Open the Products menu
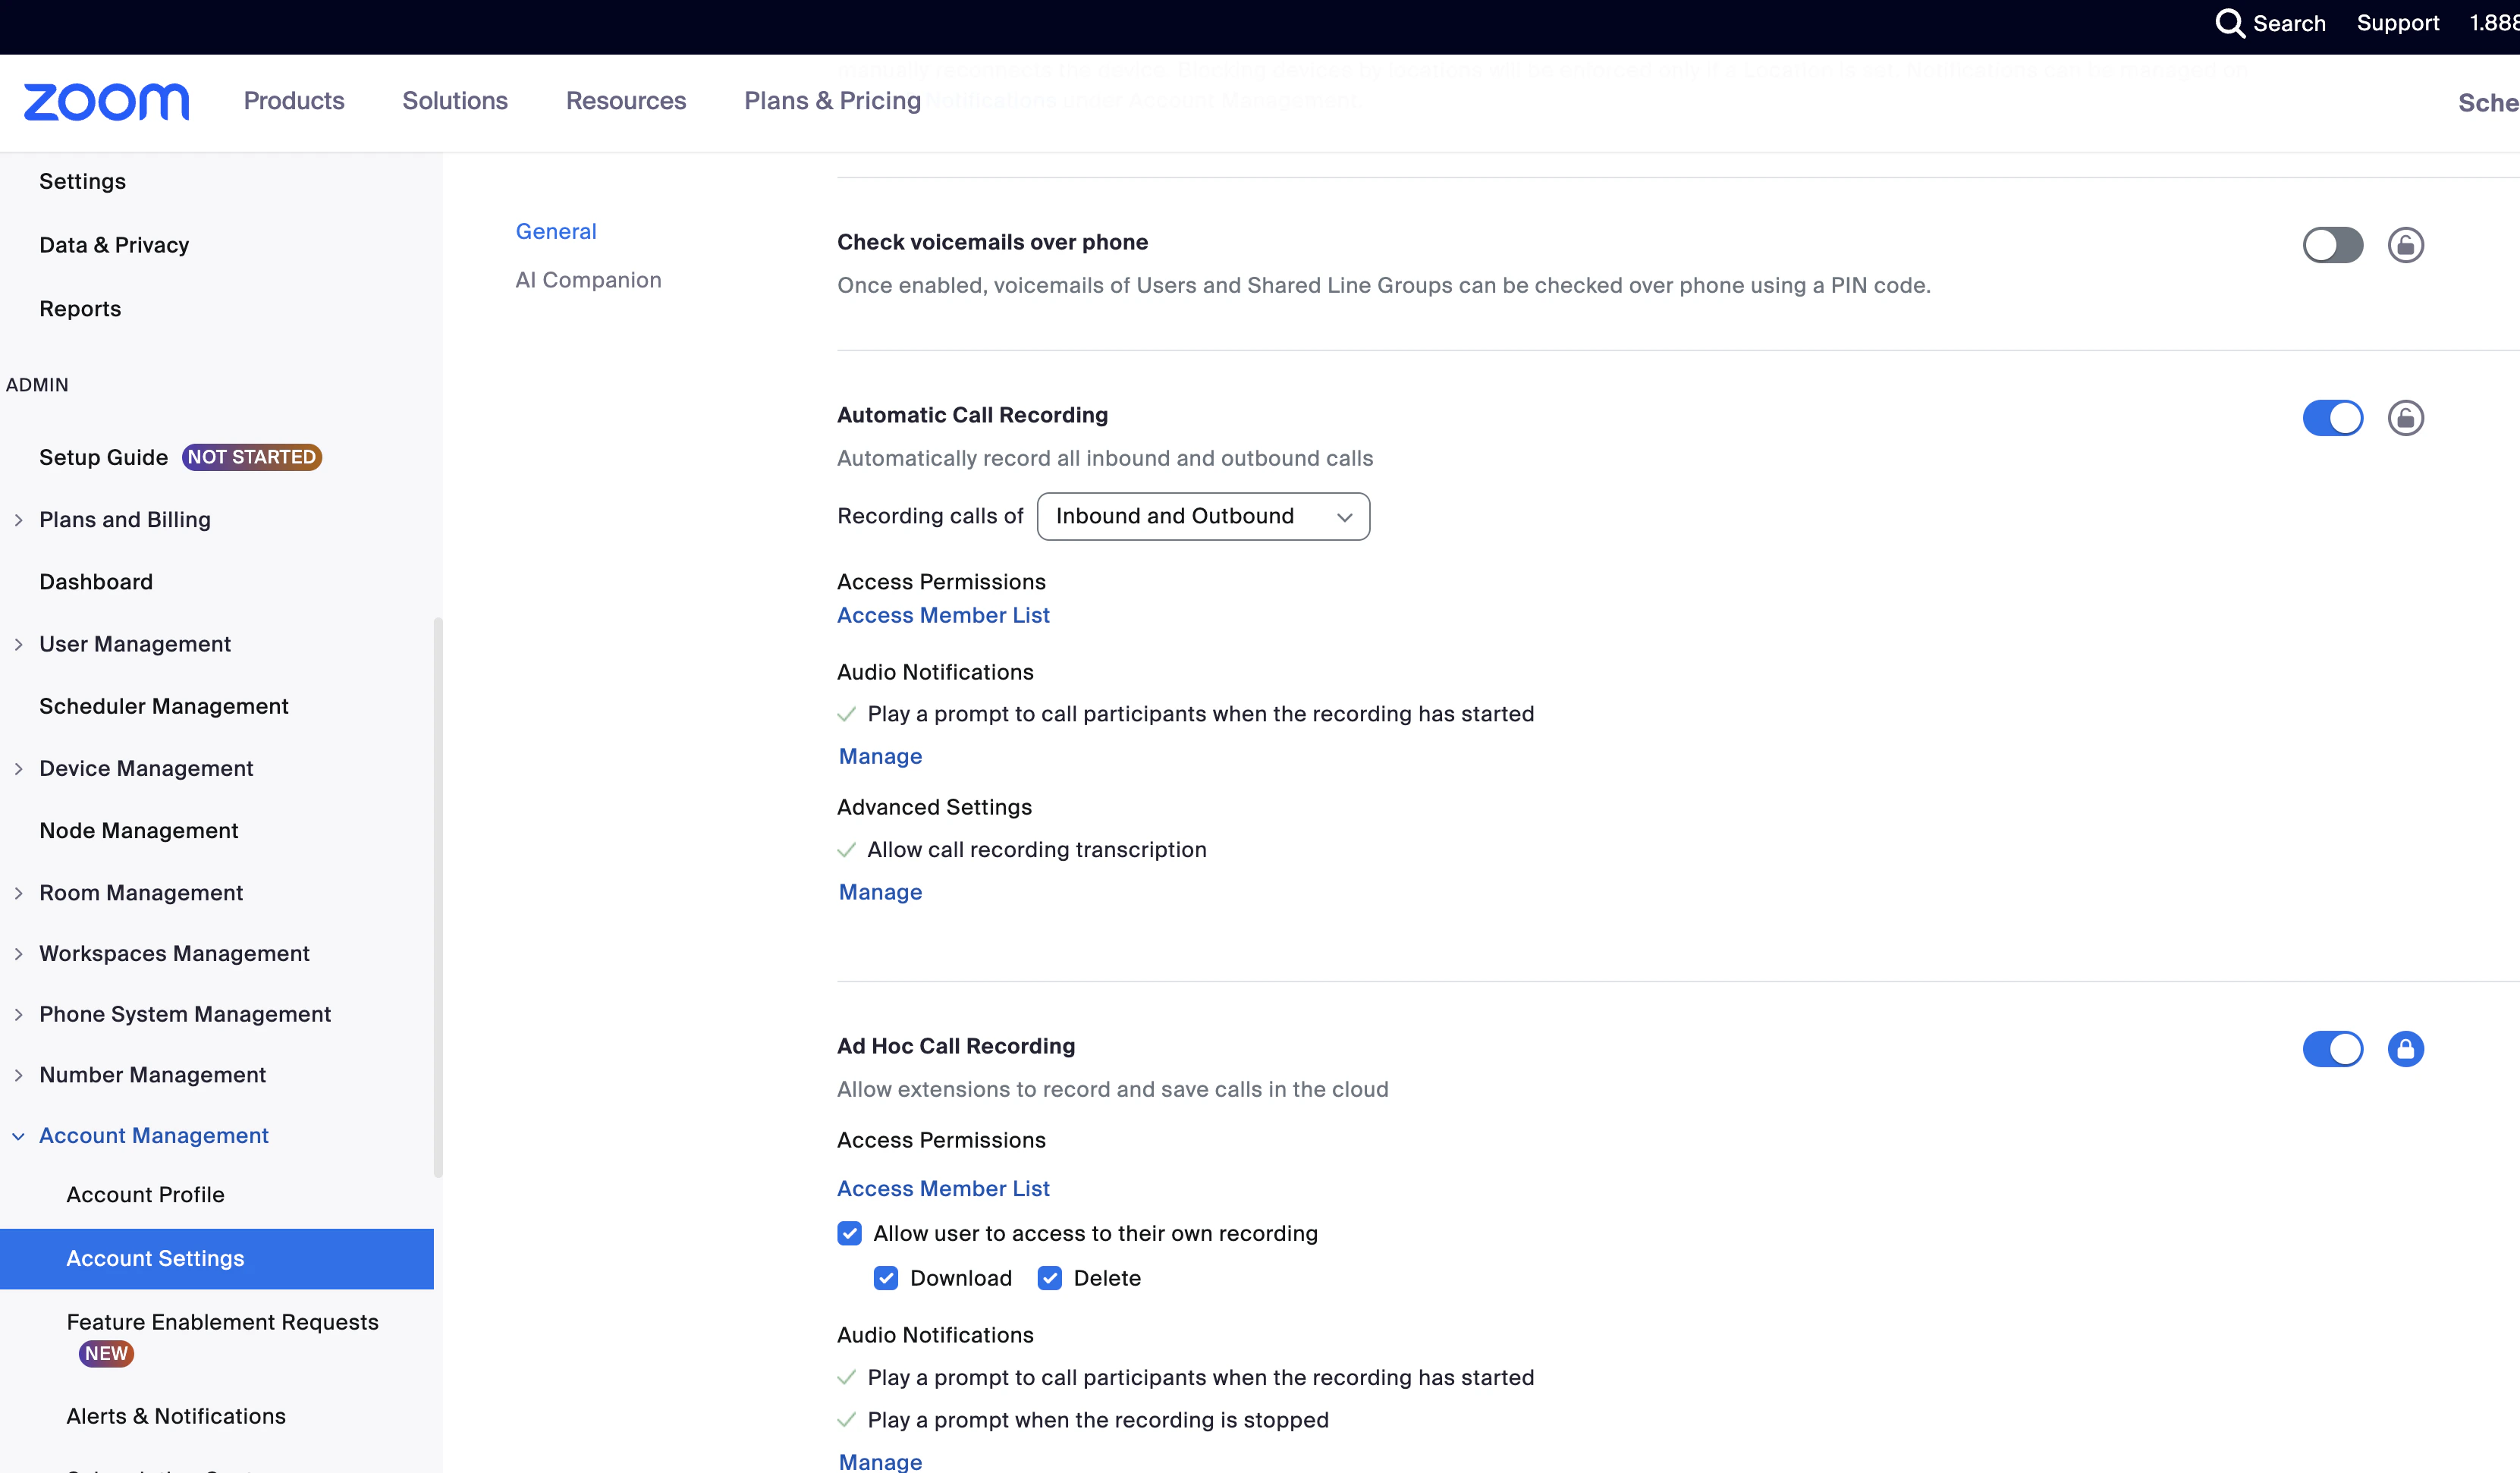The height and width of the screenshot is (1473, 2520). click(x=293, y=101)
